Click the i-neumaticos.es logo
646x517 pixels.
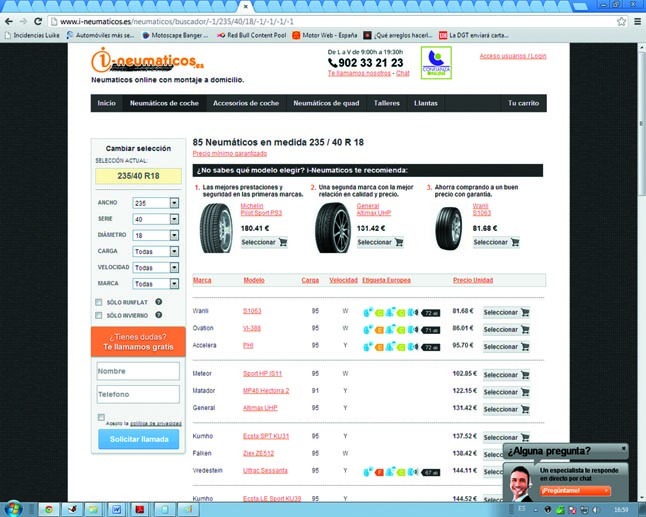click(x=147, y=61)
